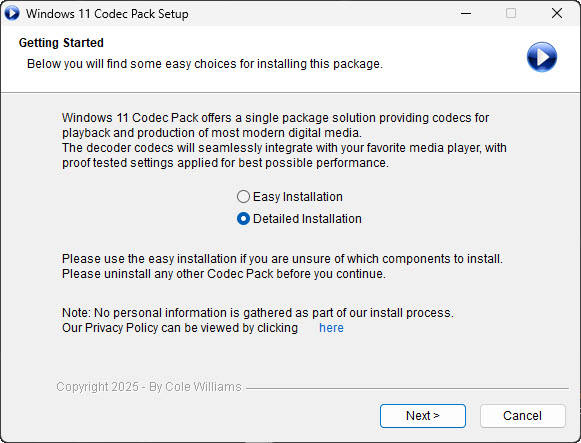This screenshot has width=581, height=443.
Task: Click the 'Please uninstall any other Codec Pack' line
Action: (224, 274)
